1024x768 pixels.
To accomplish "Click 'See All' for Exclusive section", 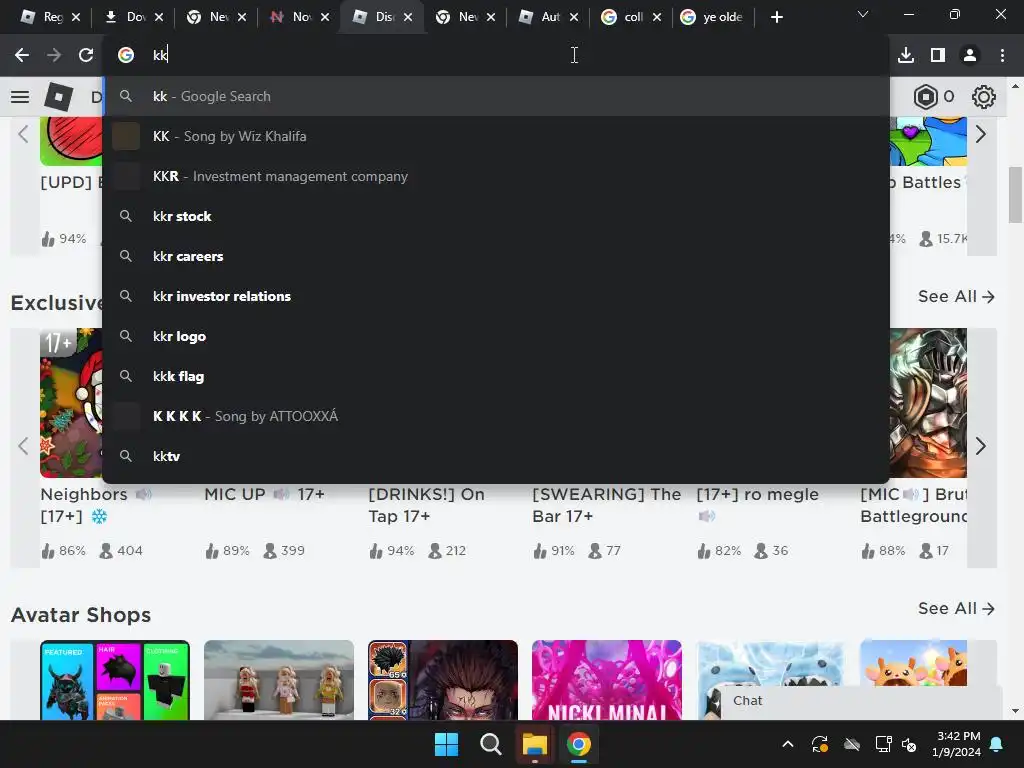I will click(x=956, y=296).
